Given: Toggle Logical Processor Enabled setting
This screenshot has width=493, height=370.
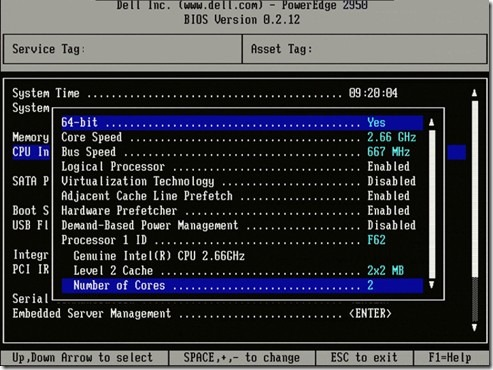Looking at the screenshot, I should 388,167.
